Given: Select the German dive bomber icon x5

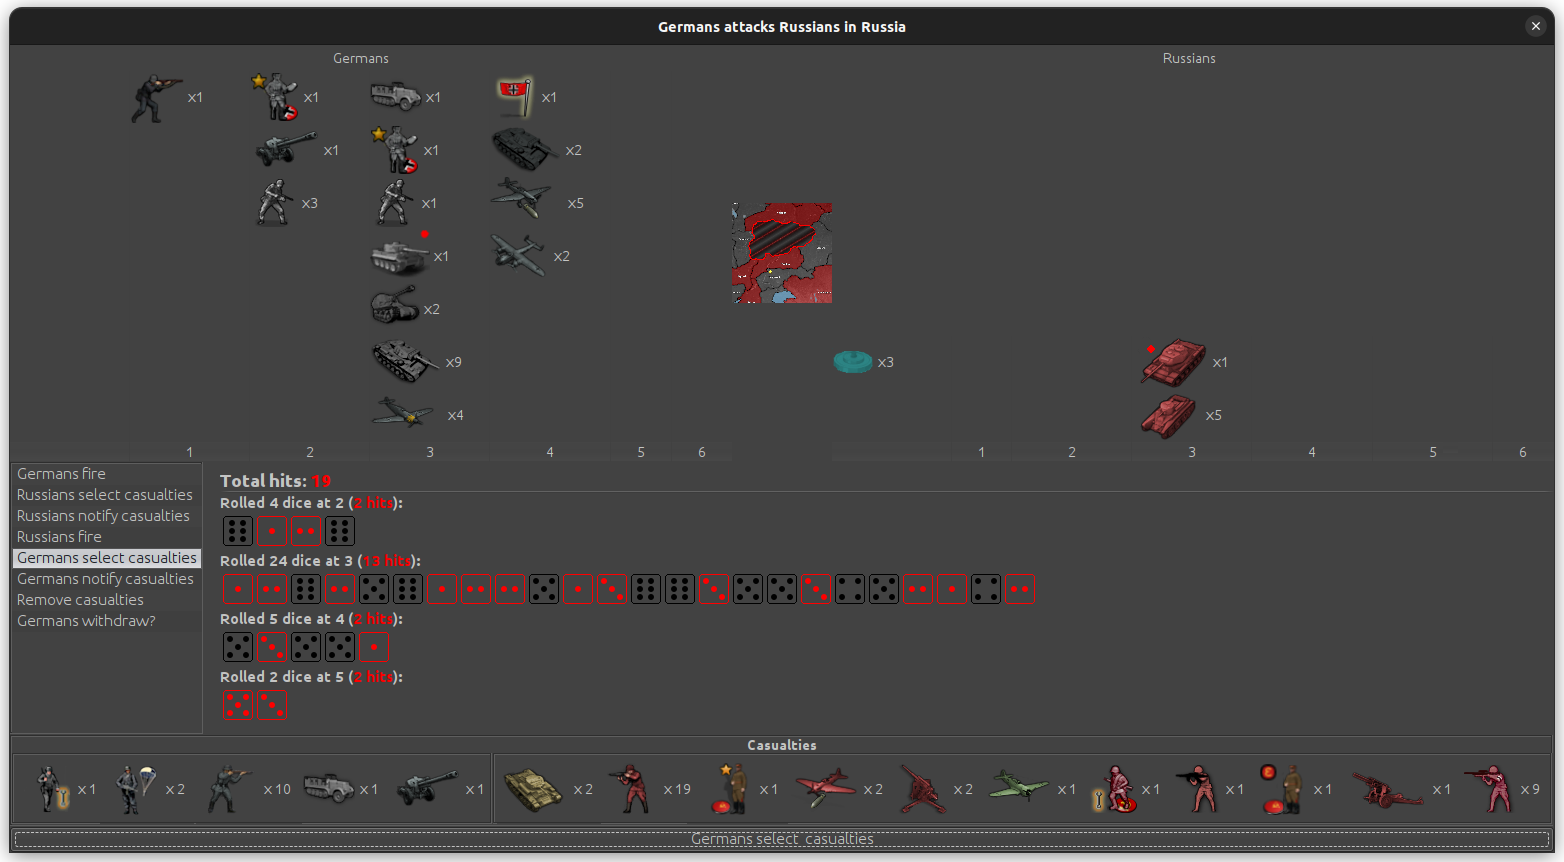Looking at the screenshot, I should tap(523, 199).
